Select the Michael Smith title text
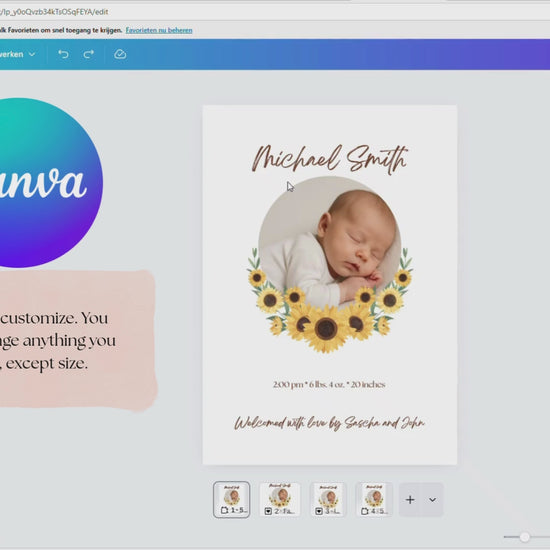This screenshot has width=550, height=550. pyautogui.click(x=330, y=159)
